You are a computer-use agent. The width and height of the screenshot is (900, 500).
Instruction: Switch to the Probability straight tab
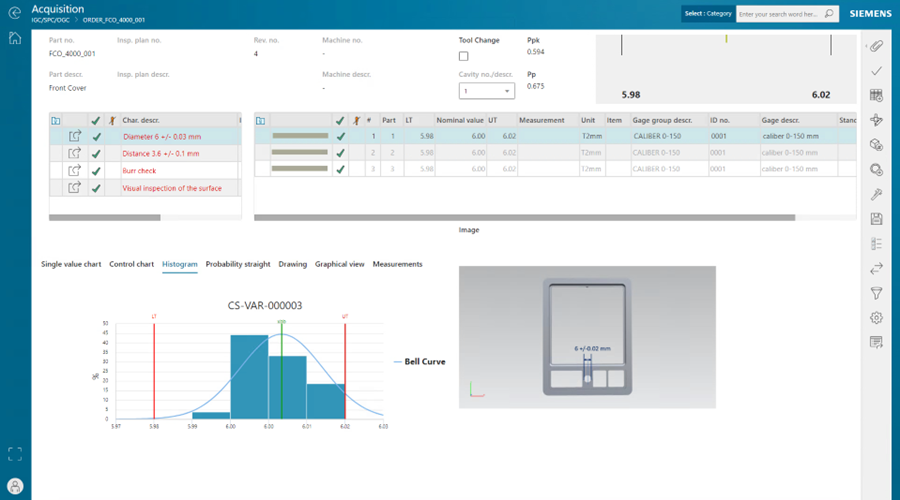[x=238, y=264]
